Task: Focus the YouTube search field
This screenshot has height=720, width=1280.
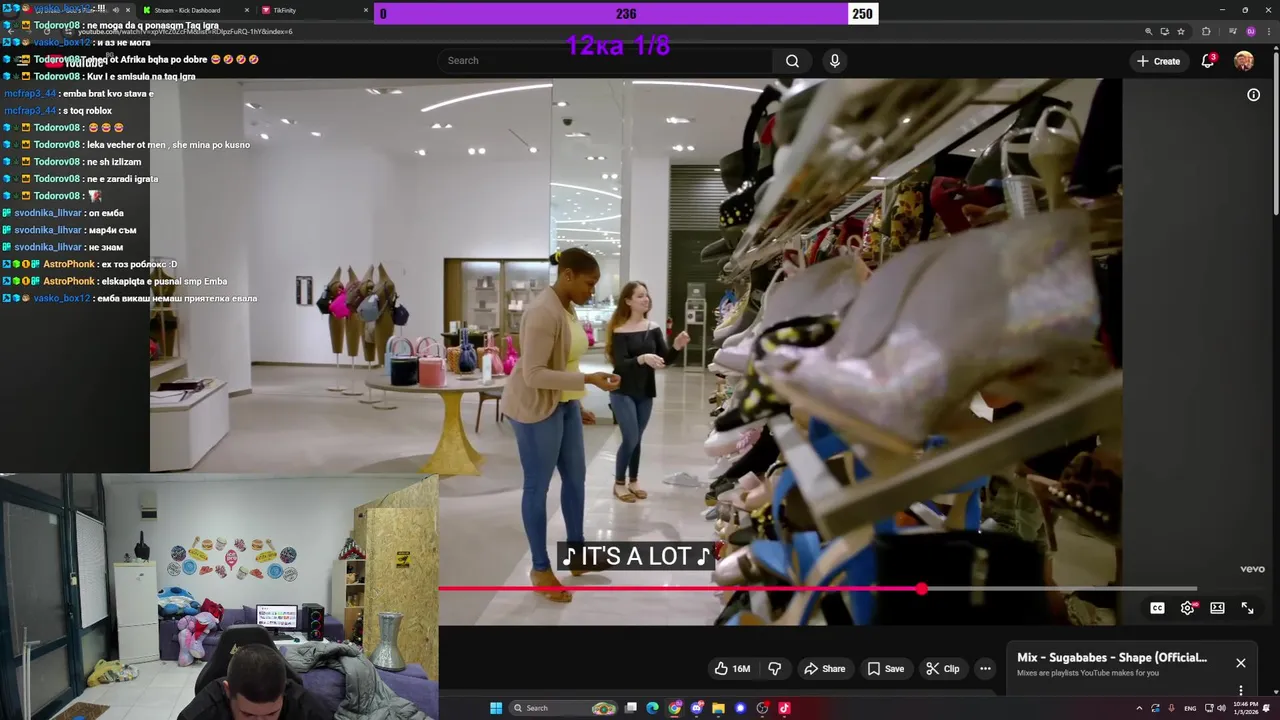Action: [x=605, y=61]
